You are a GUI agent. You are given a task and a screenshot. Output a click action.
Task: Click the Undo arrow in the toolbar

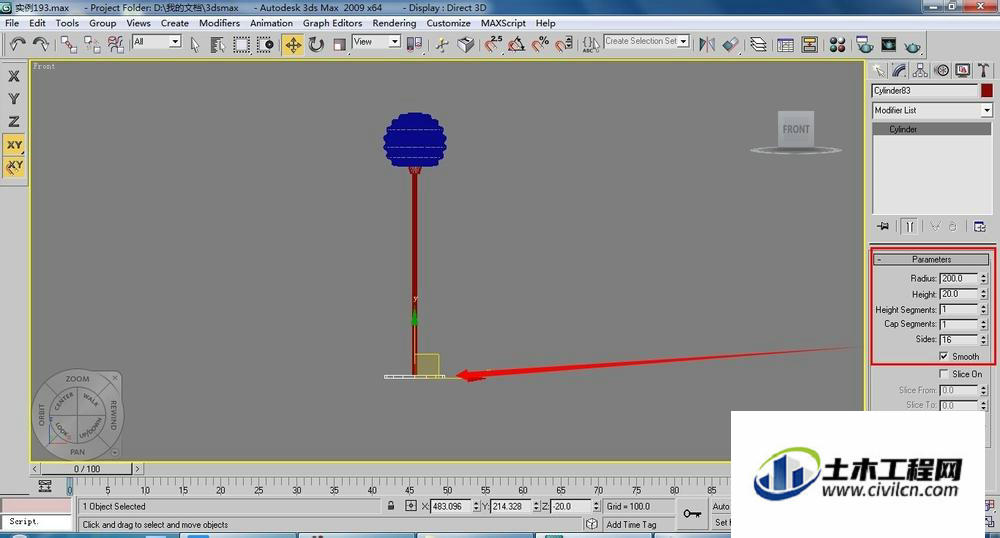point(17,44)
